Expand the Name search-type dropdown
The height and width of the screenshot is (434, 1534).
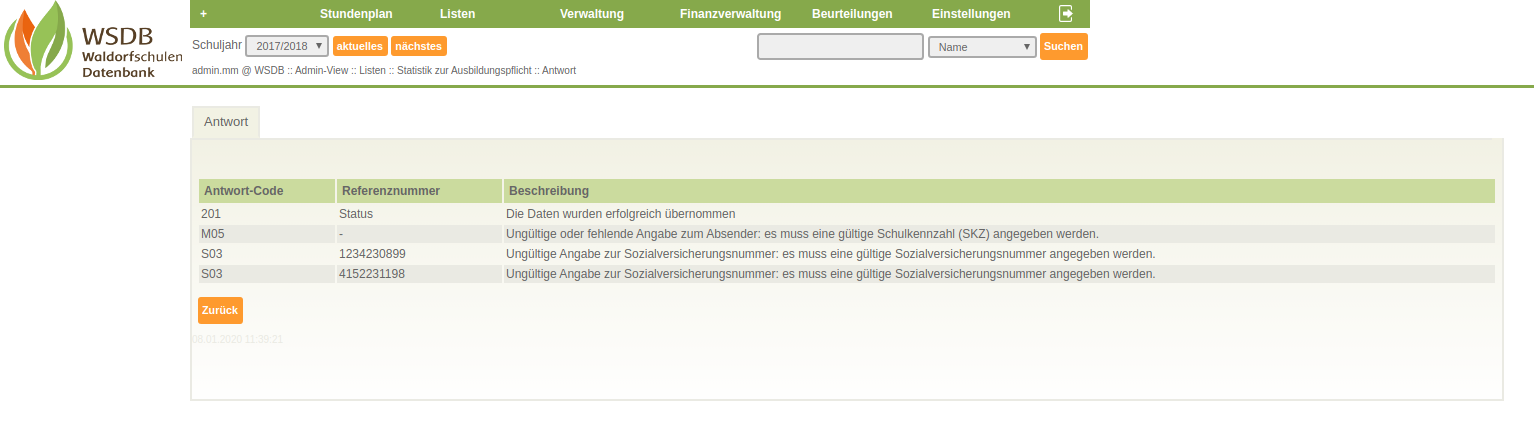(982, 47)
